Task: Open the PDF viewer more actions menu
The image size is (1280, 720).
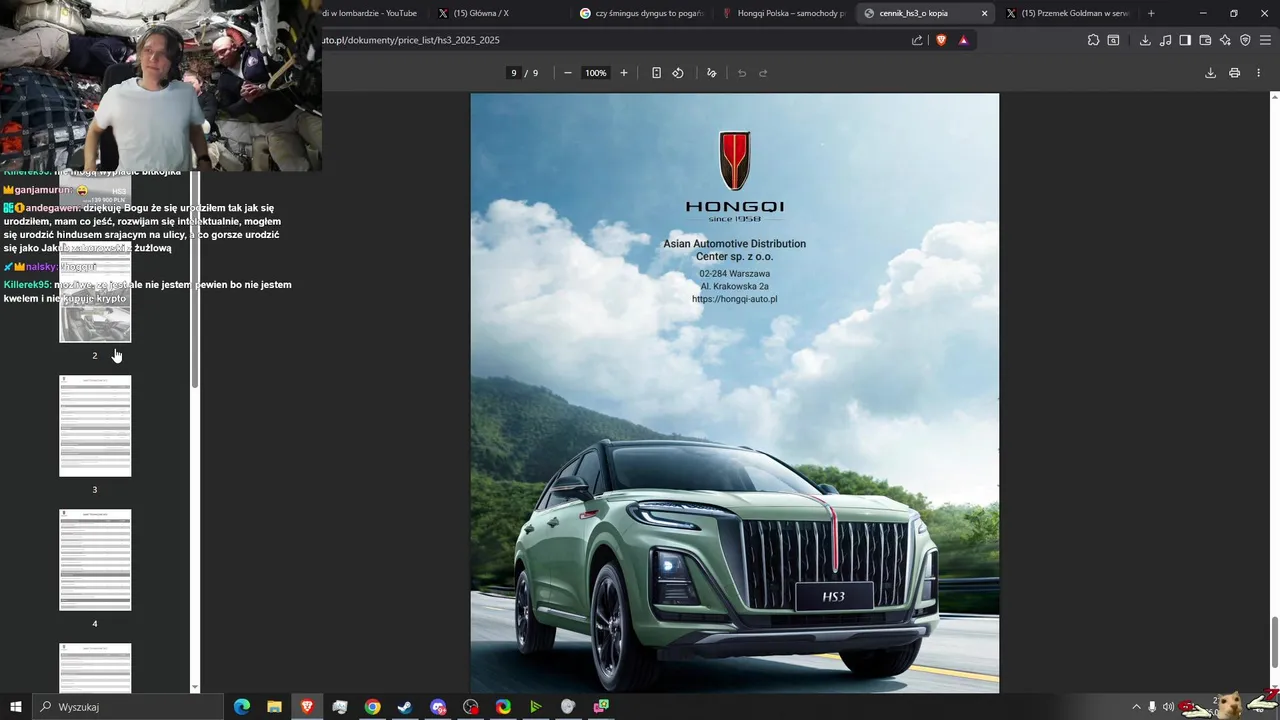Action: point(1258,73)
